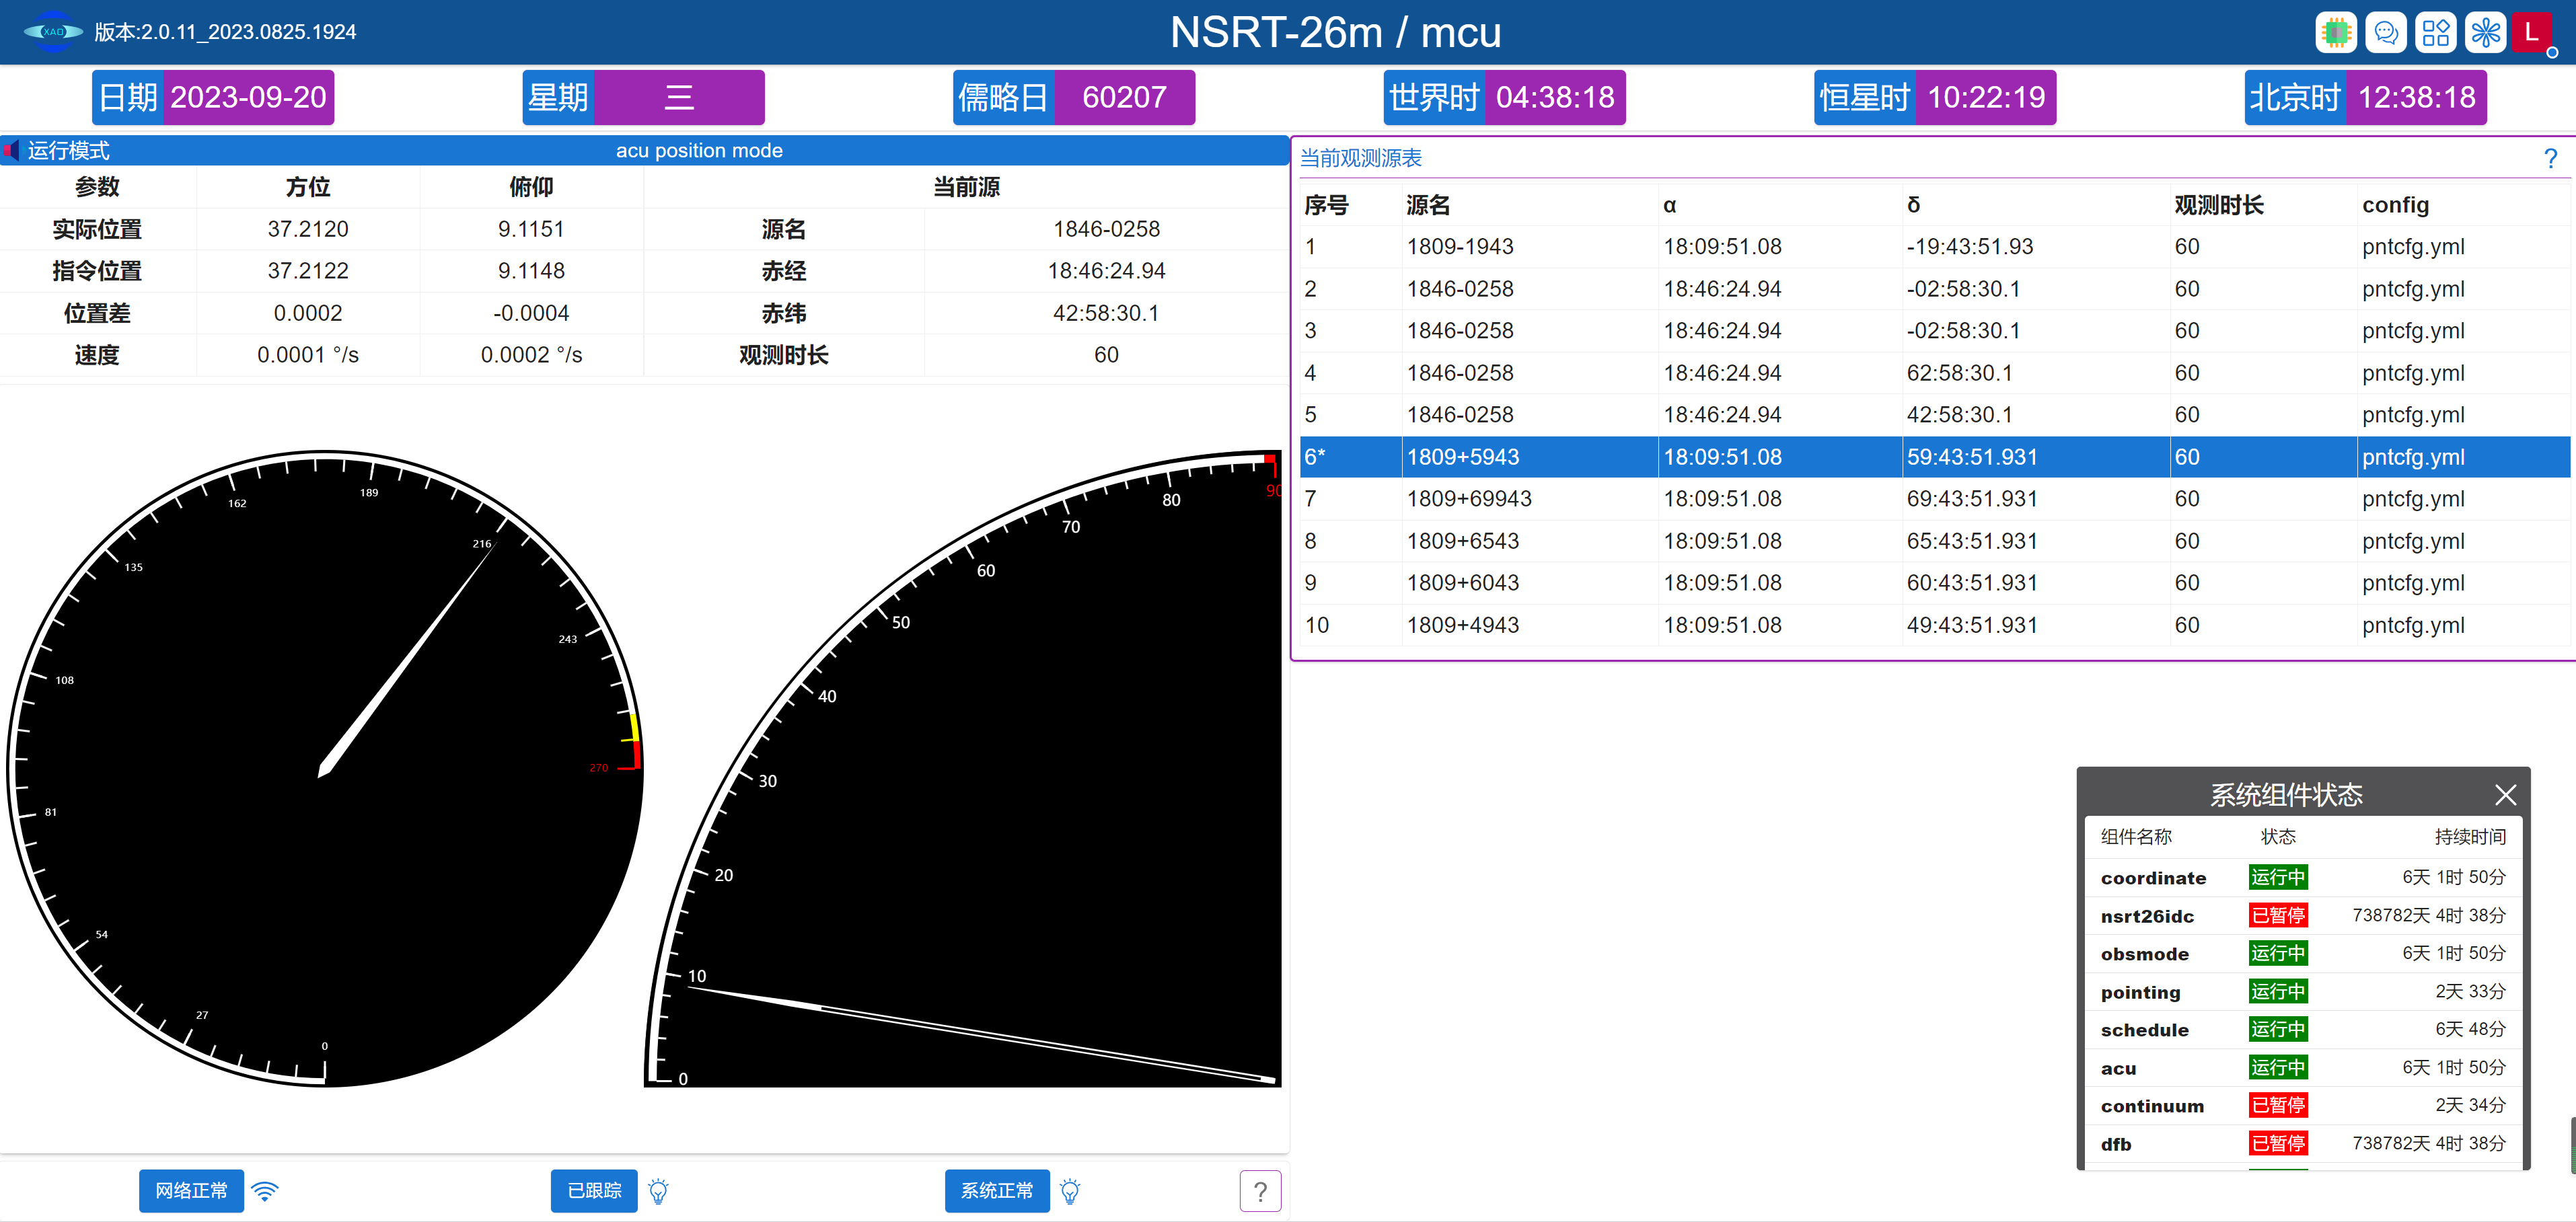
Task: Open the help question button at bottom
Action: (1260, 1190)
